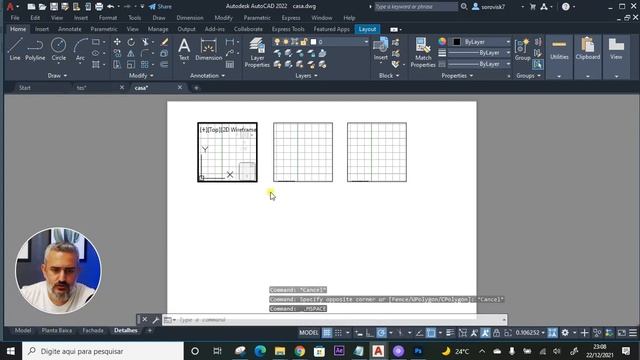
Task: Click the Mirror tool icon
Action: (x=131, y=53)
